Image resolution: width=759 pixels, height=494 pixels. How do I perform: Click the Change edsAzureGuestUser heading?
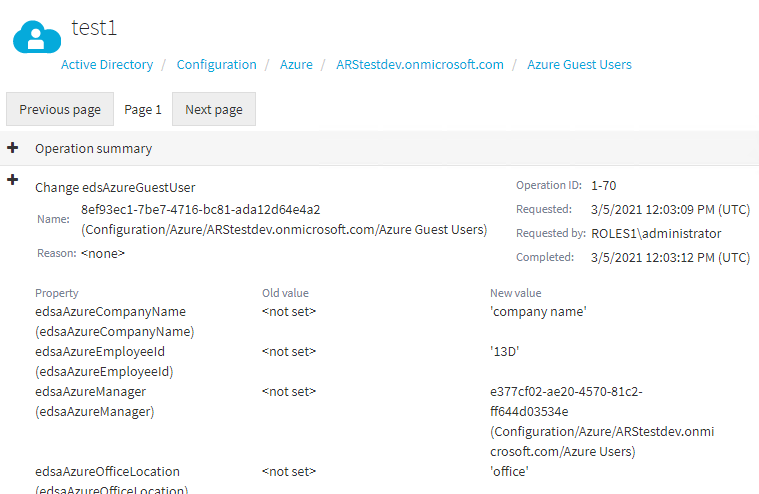(115, 187)
